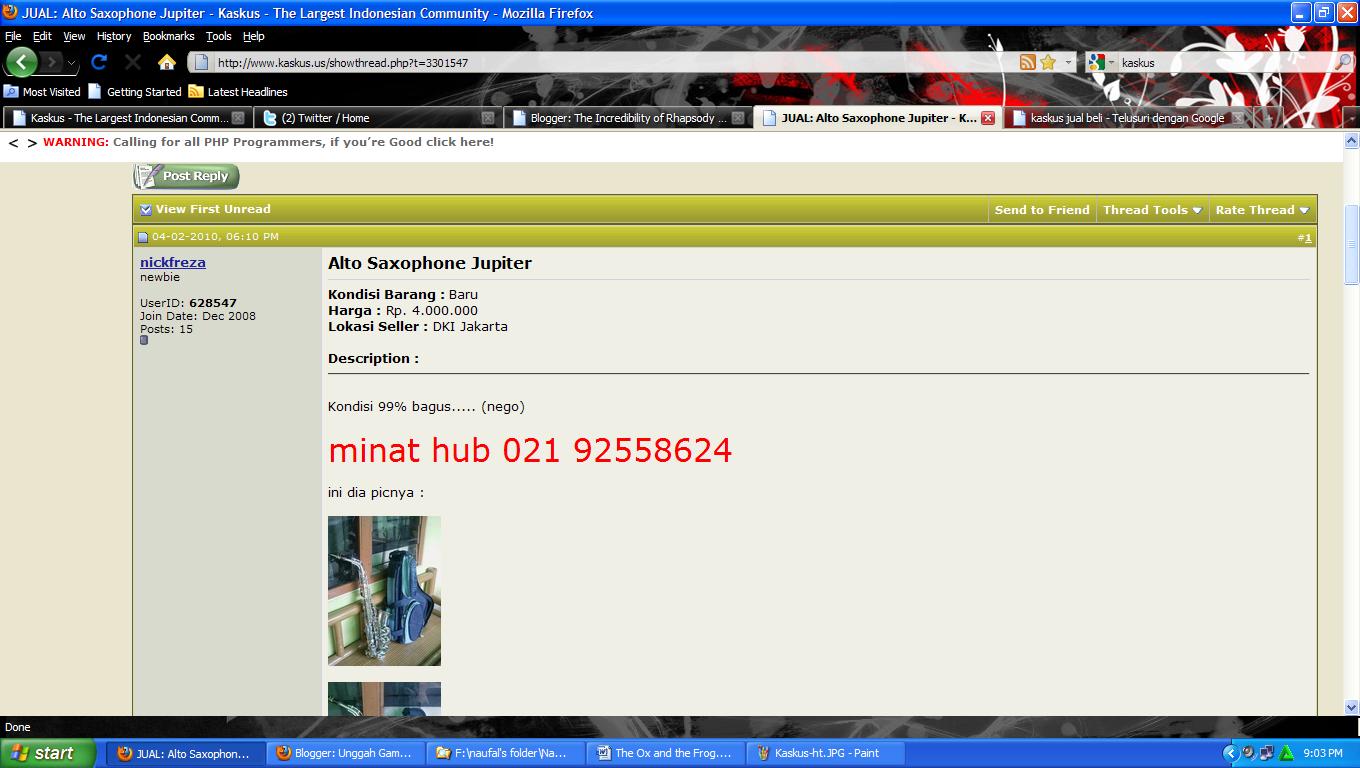The width and height of the screenshot is (1360, 768).
Task: Open the File menu
Action: (13, 36)
